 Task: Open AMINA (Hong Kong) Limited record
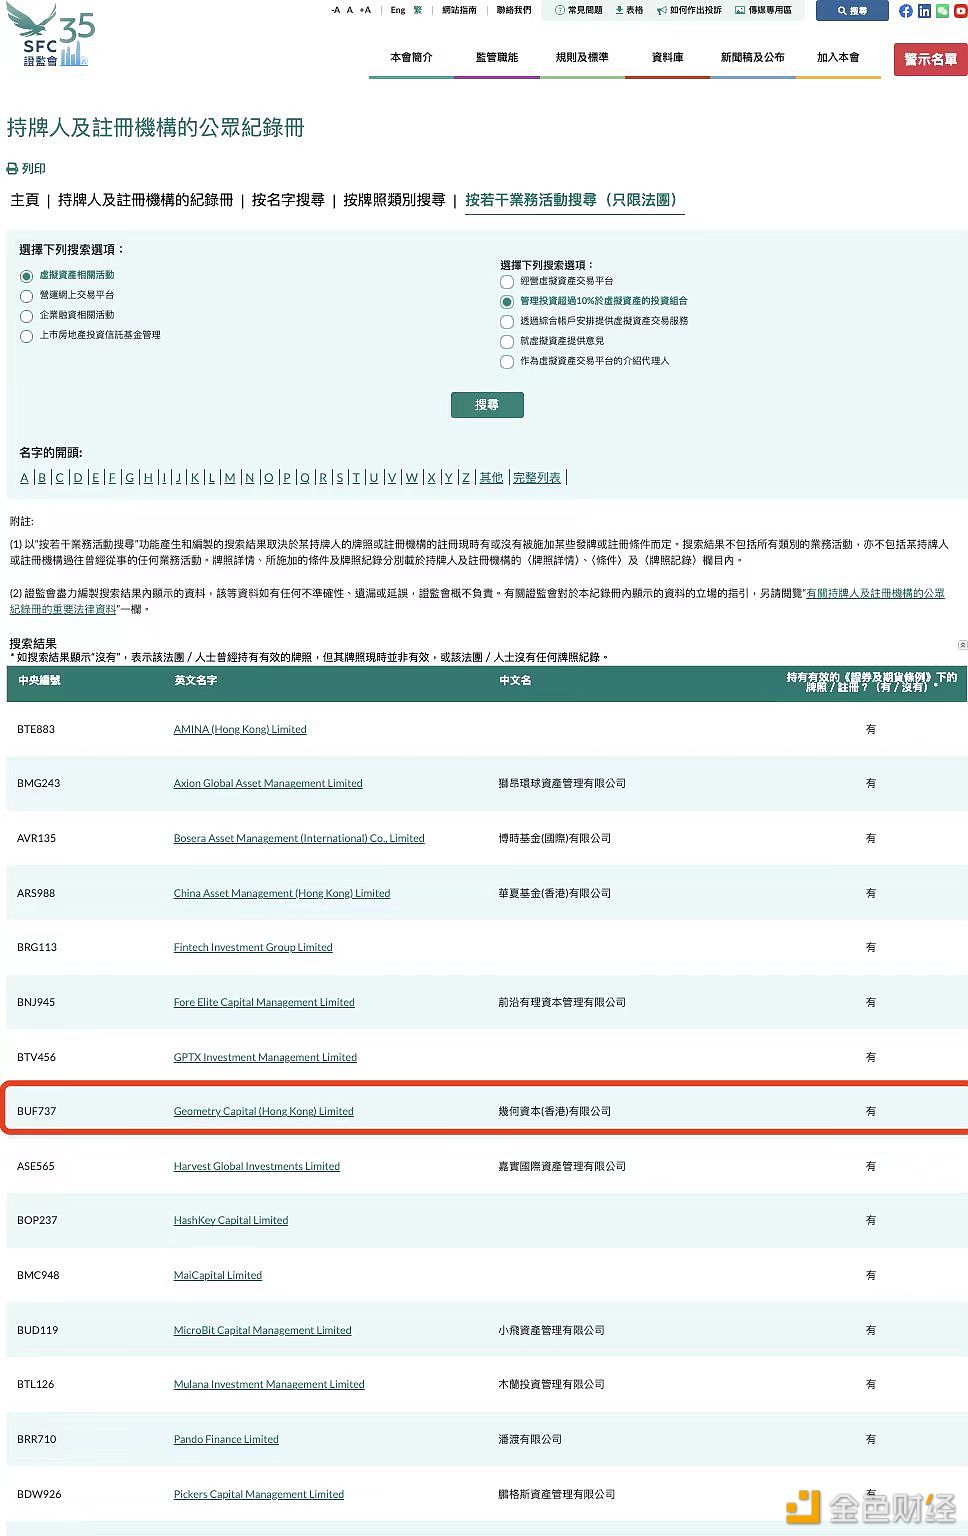(240, 730)
